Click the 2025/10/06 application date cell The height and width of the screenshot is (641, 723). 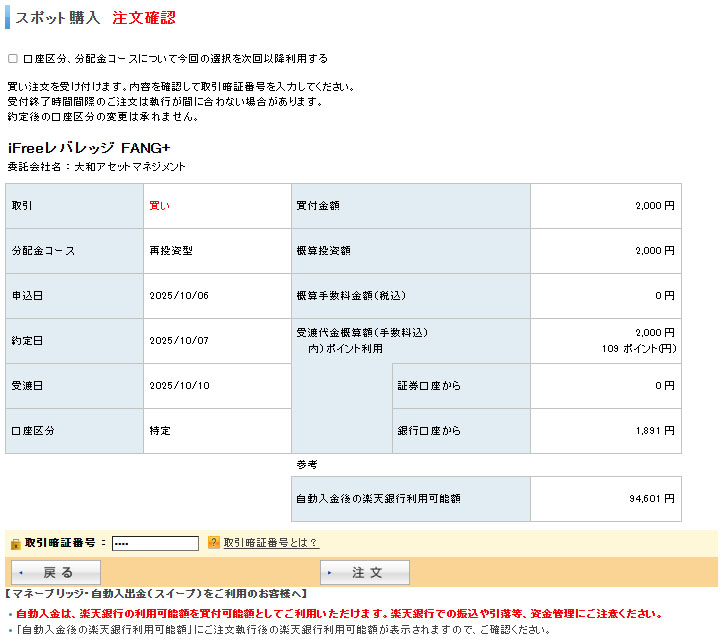(x=179, y=296)
